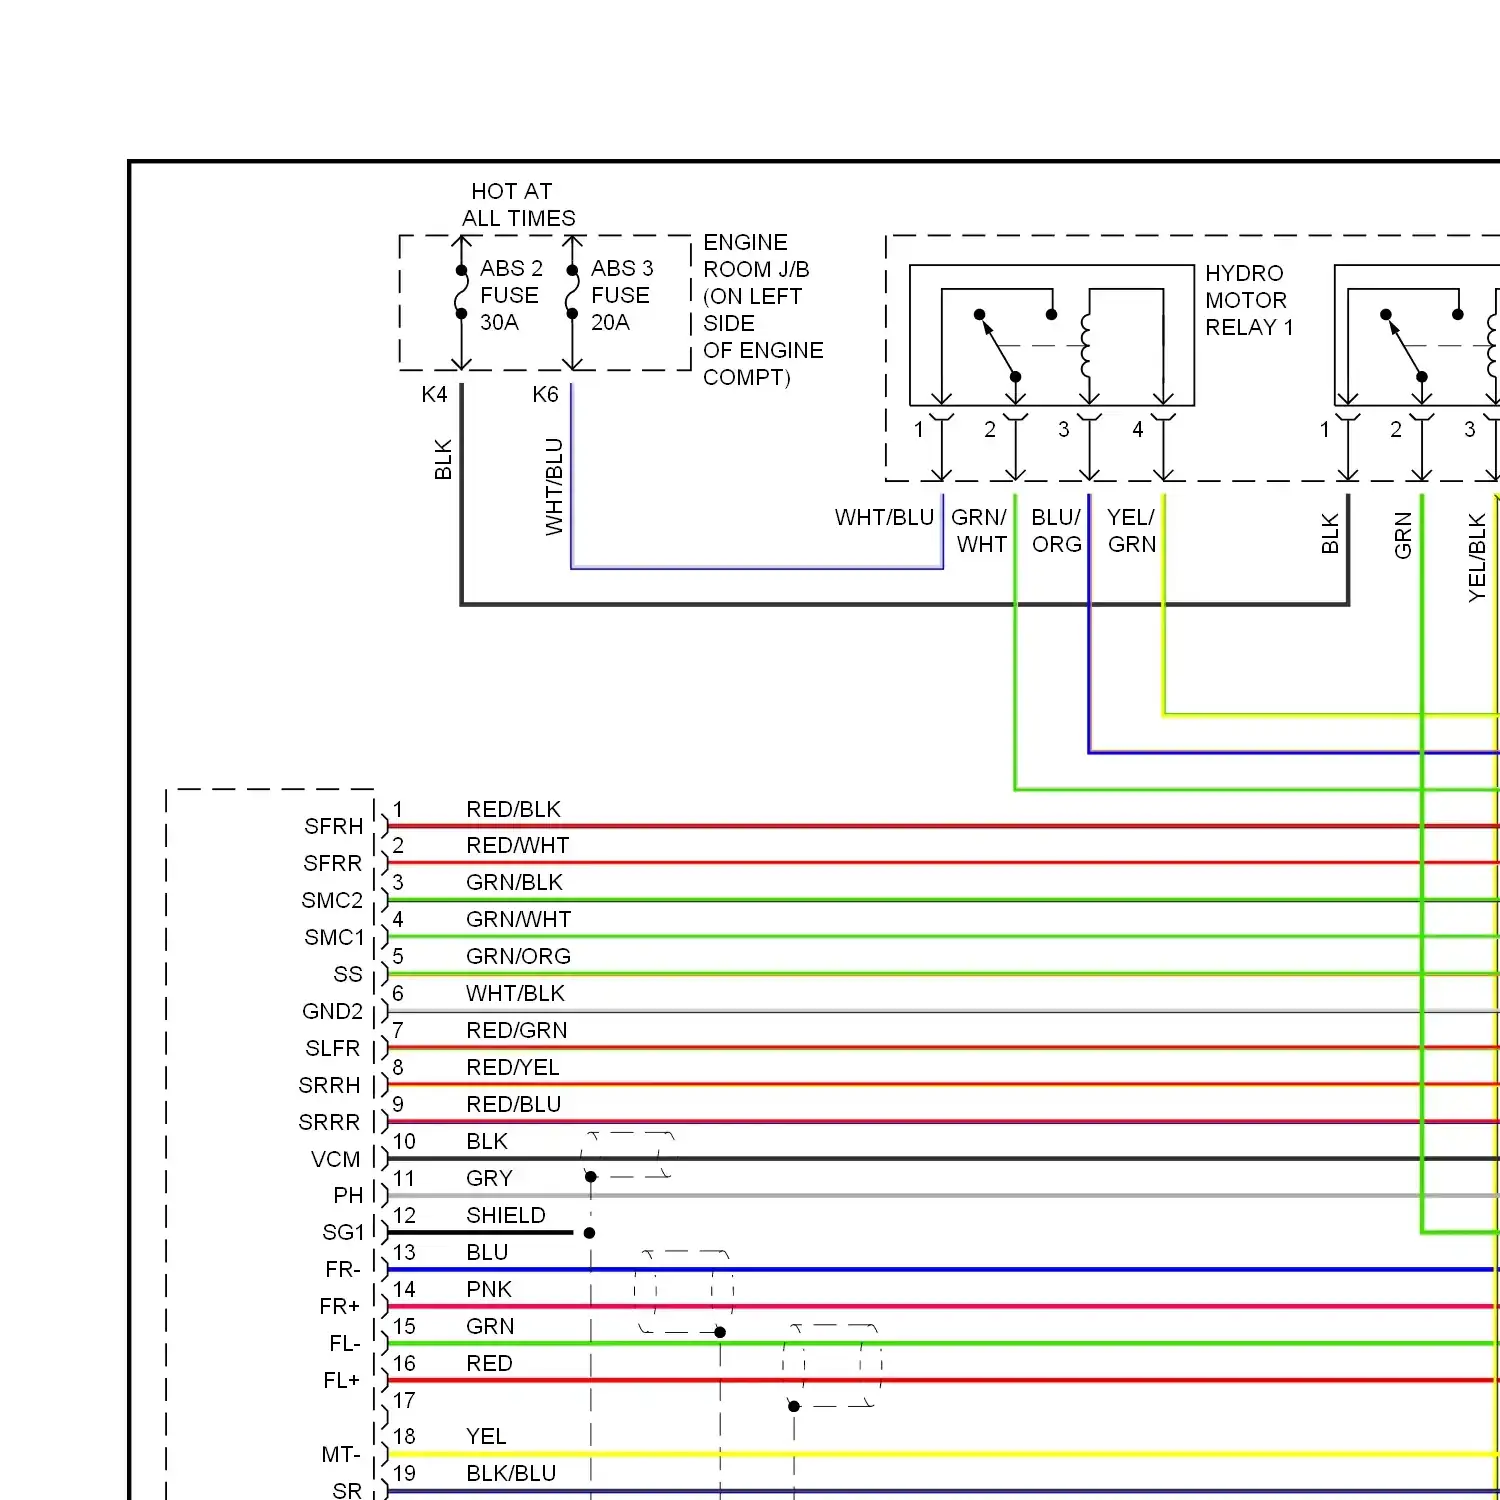Image resolution: width=1500 pixels, height=1500 pixels.
Task: Click the vertical BLK label under second relay pin 1
Action: (x=1330, y=534)
